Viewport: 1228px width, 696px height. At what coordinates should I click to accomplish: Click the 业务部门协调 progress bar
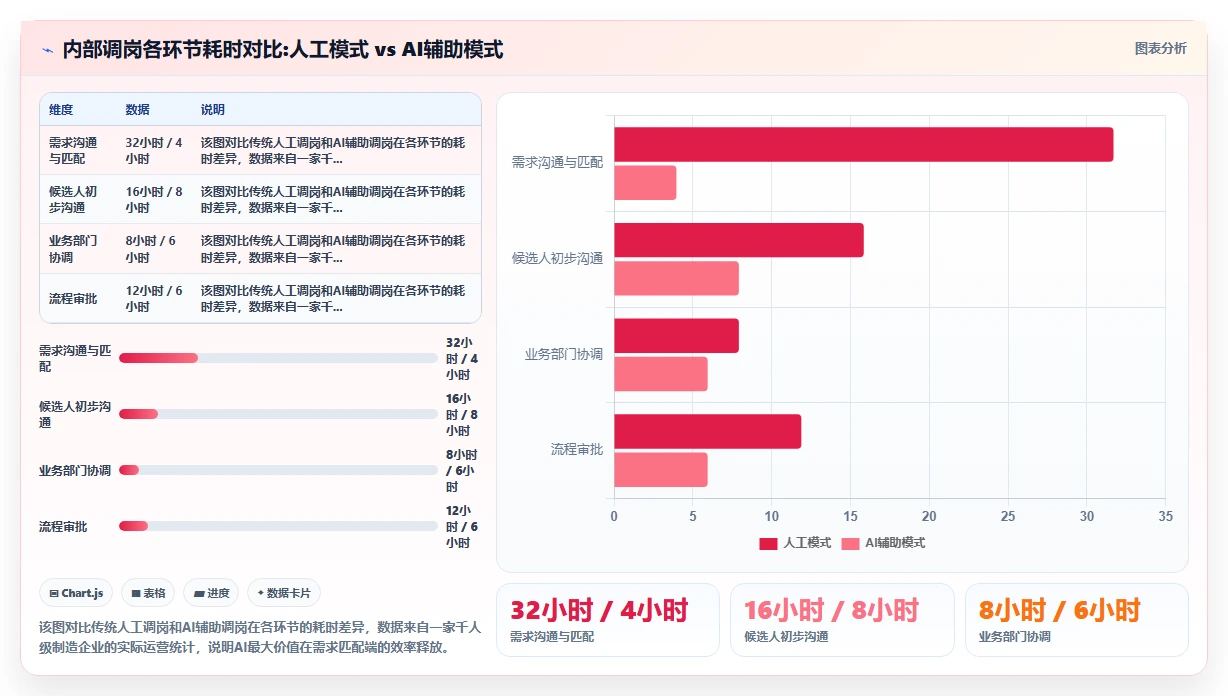[x=278, y=470]
